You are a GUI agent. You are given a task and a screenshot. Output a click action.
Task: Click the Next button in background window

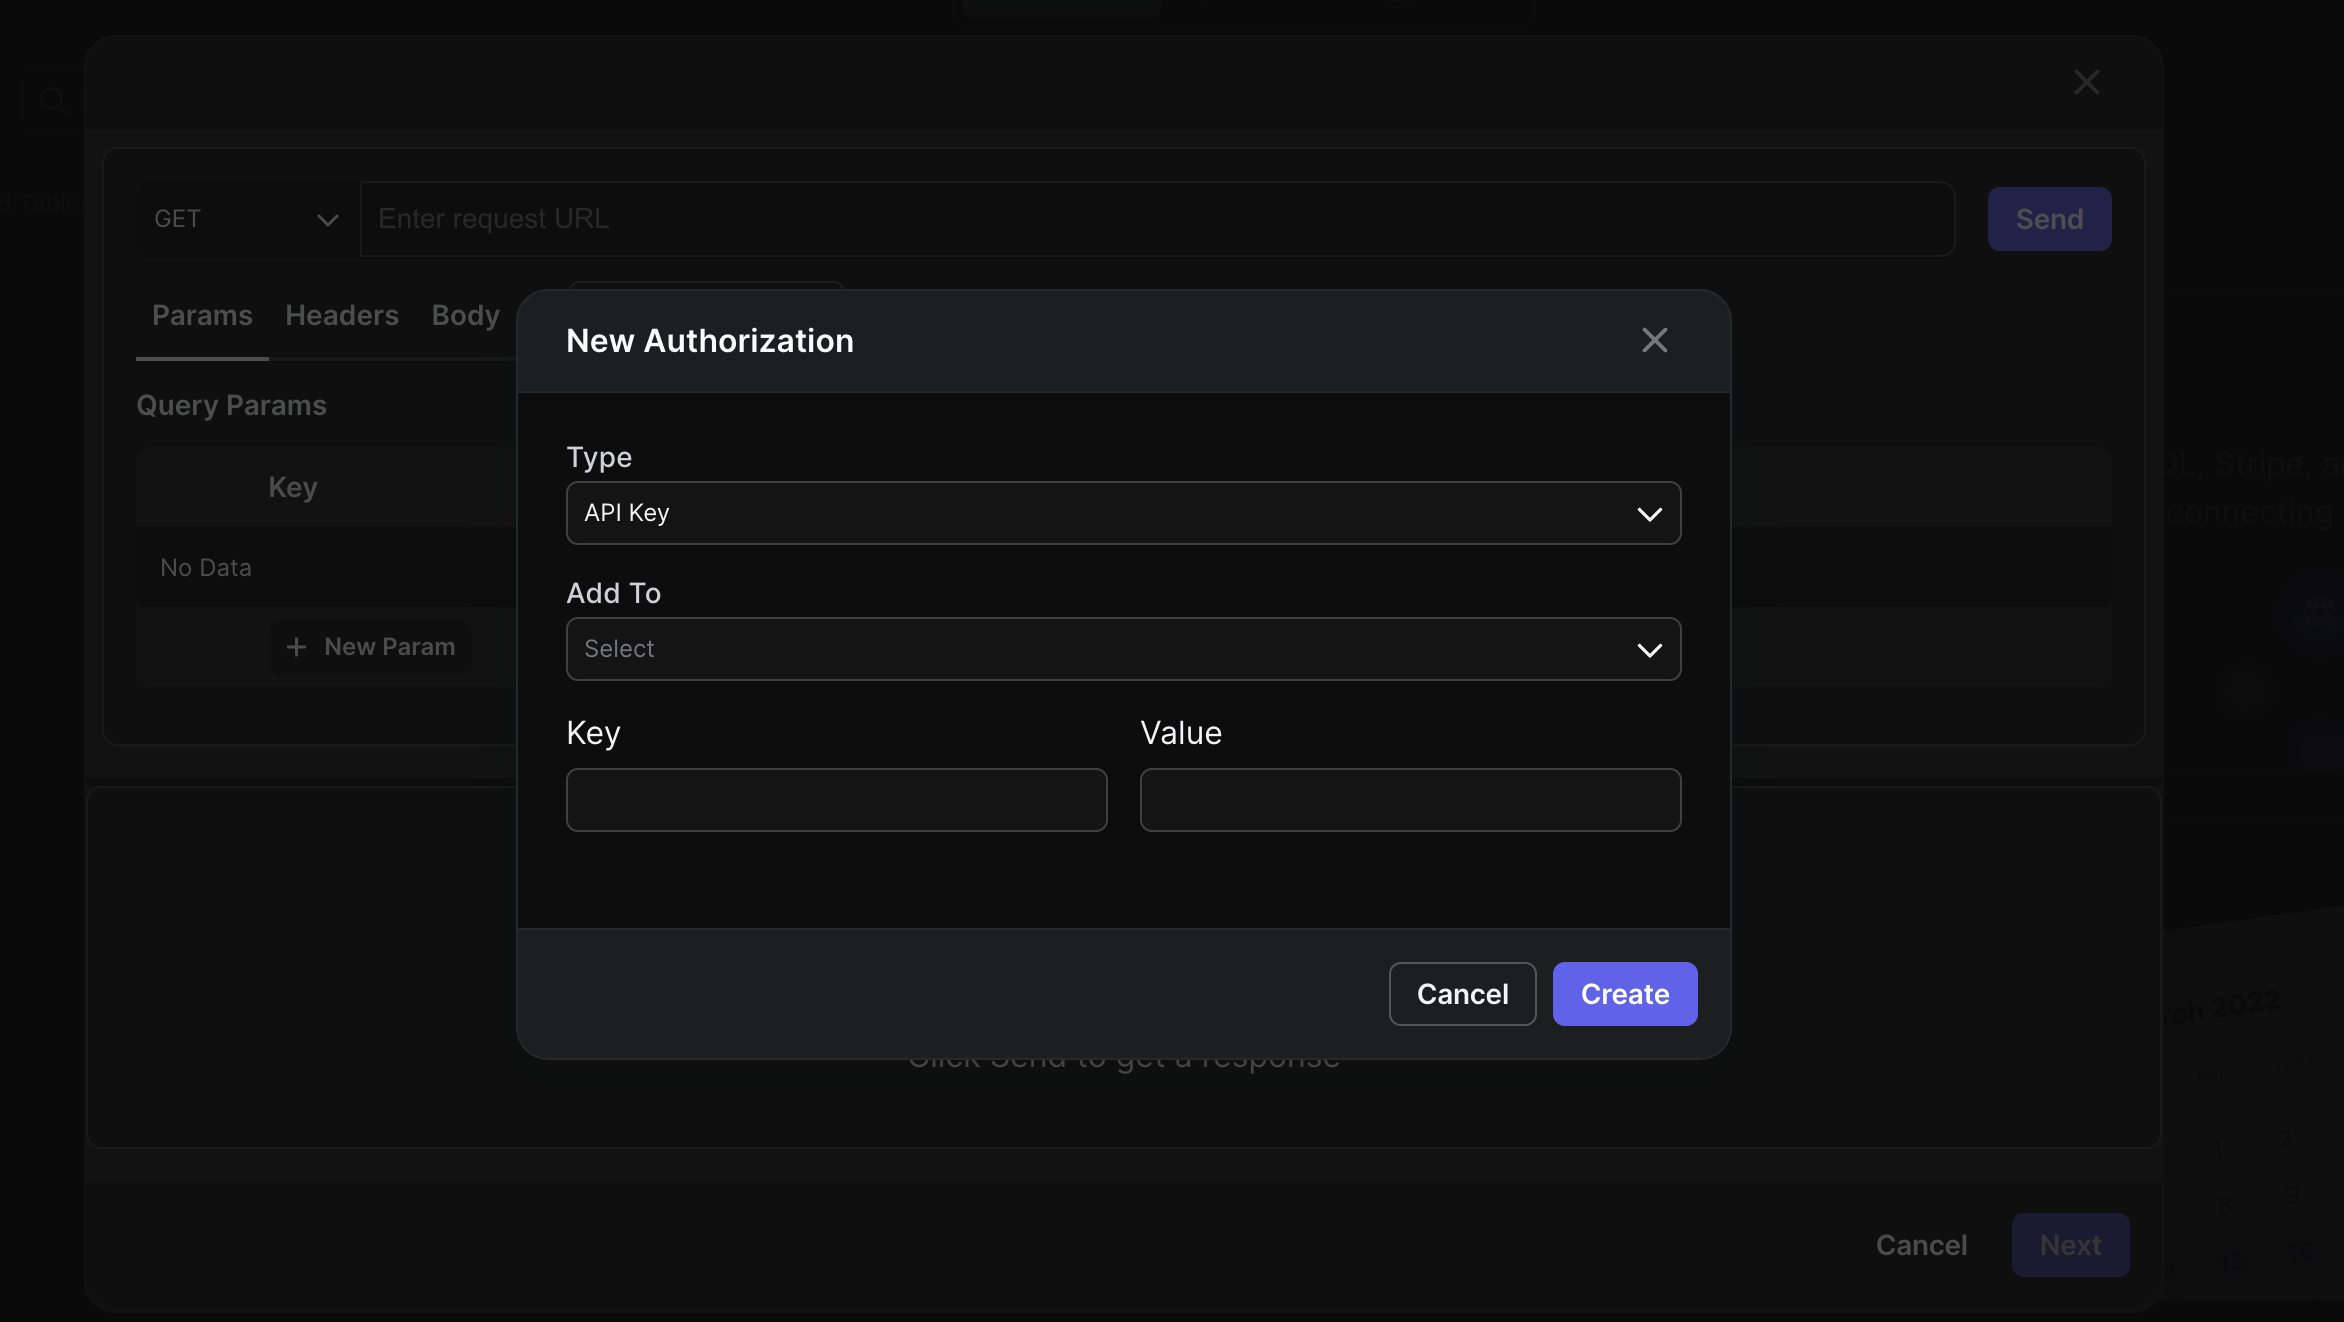(2070, 1245)
